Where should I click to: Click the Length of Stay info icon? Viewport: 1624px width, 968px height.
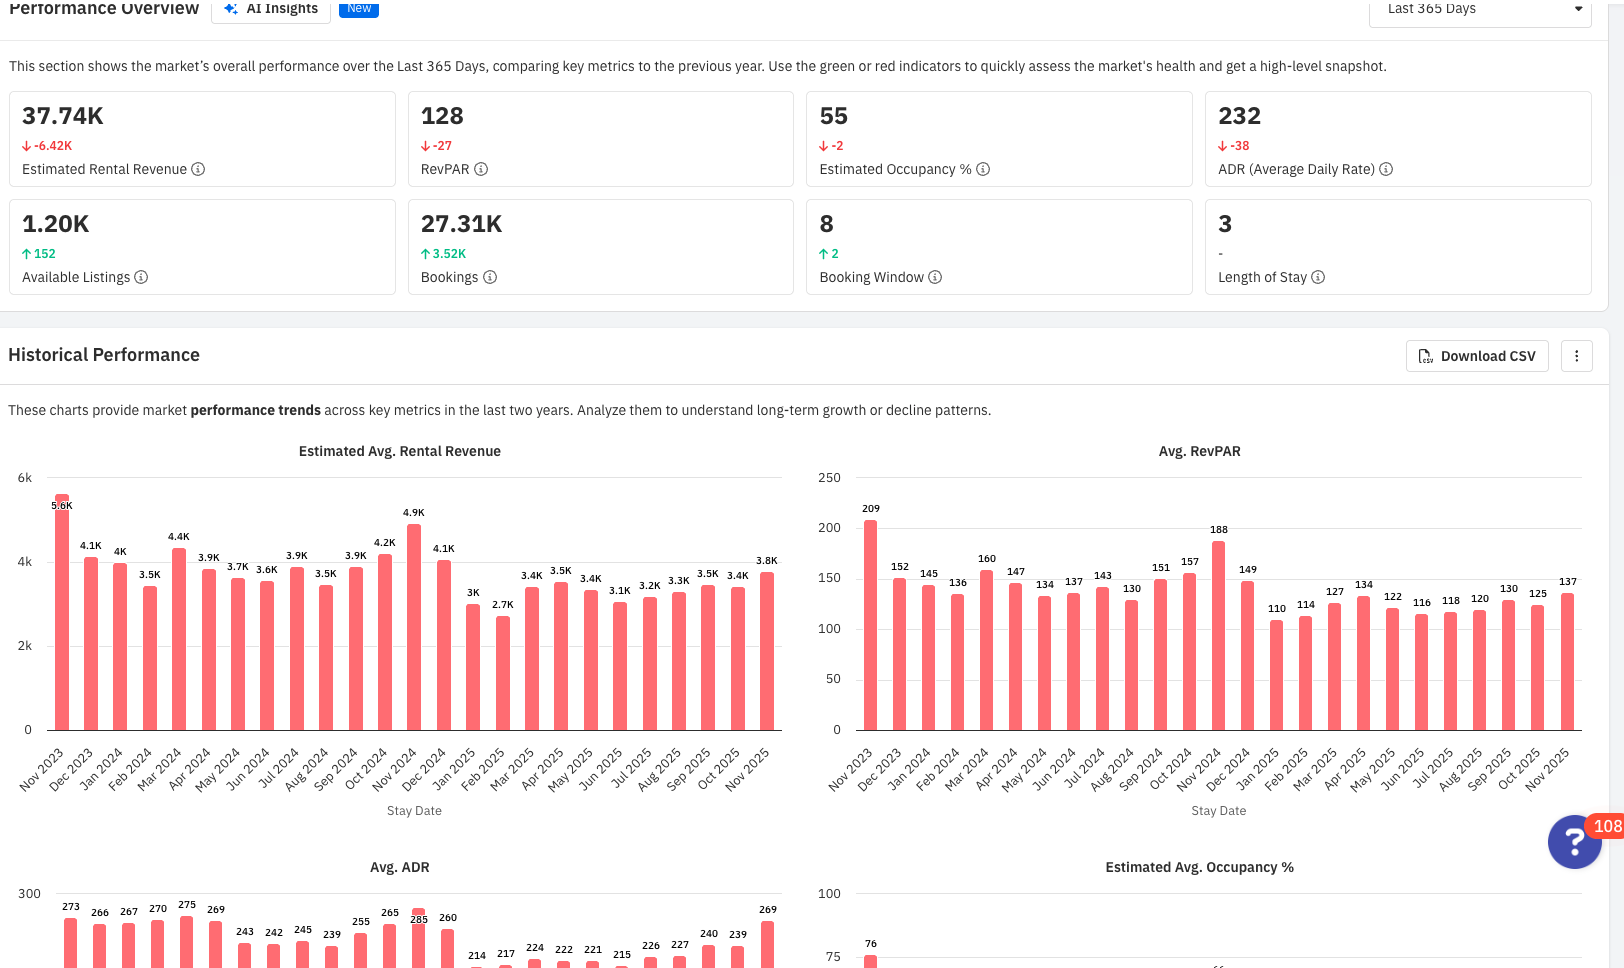click(x=1318, y=277)
